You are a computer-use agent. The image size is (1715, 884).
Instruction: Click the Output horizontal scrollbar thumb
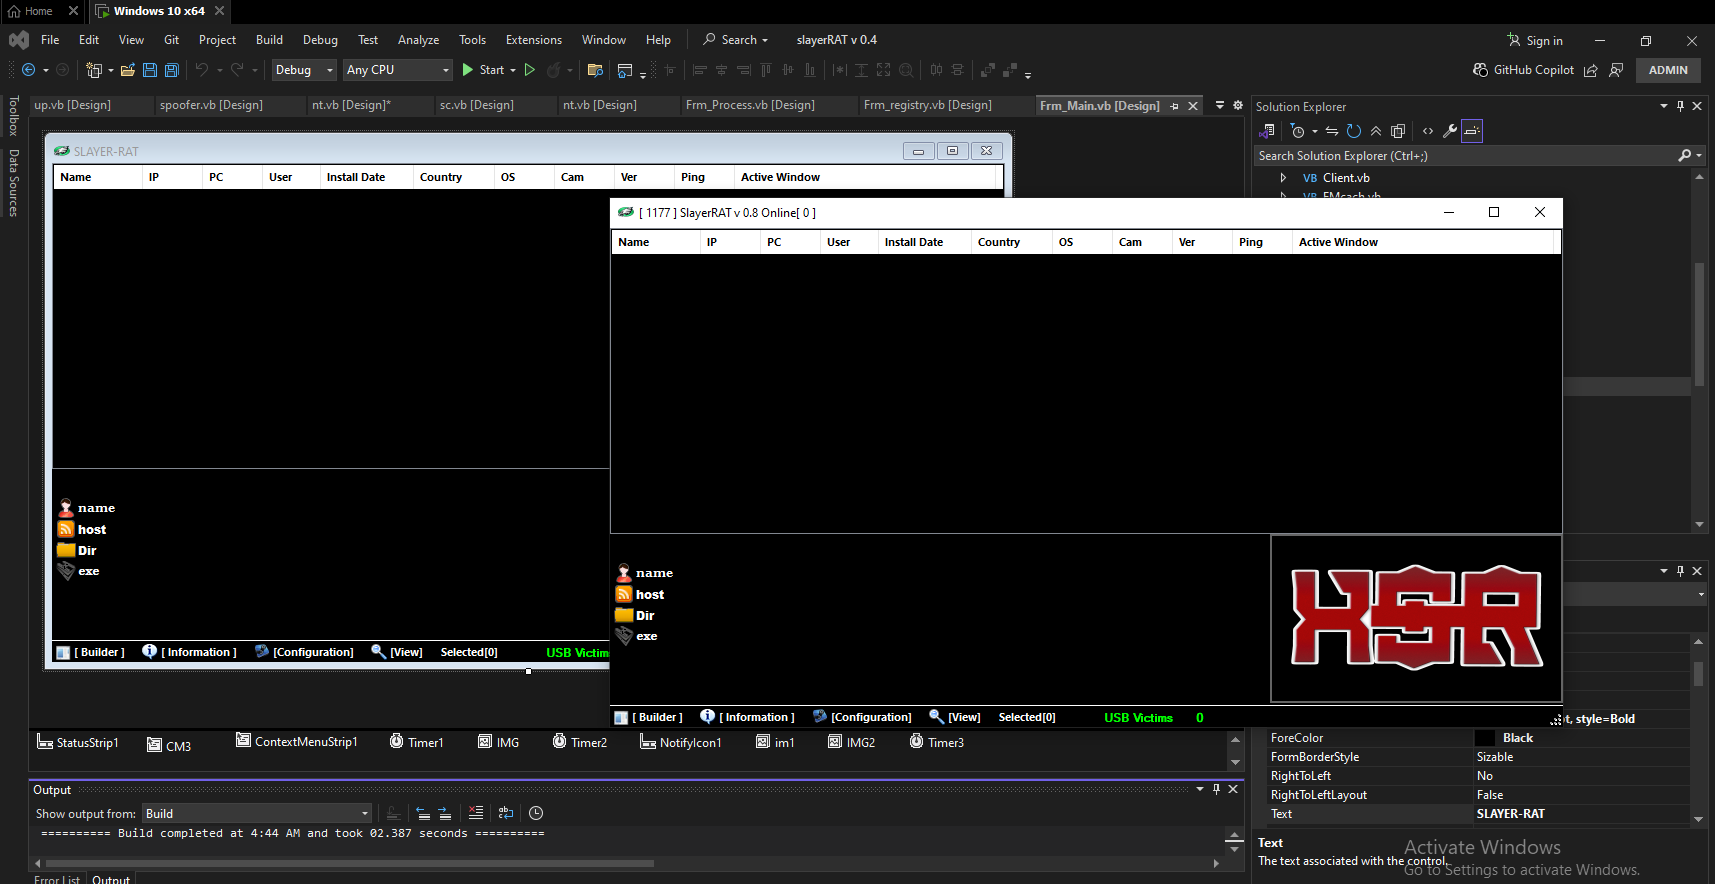click(349, 863)
